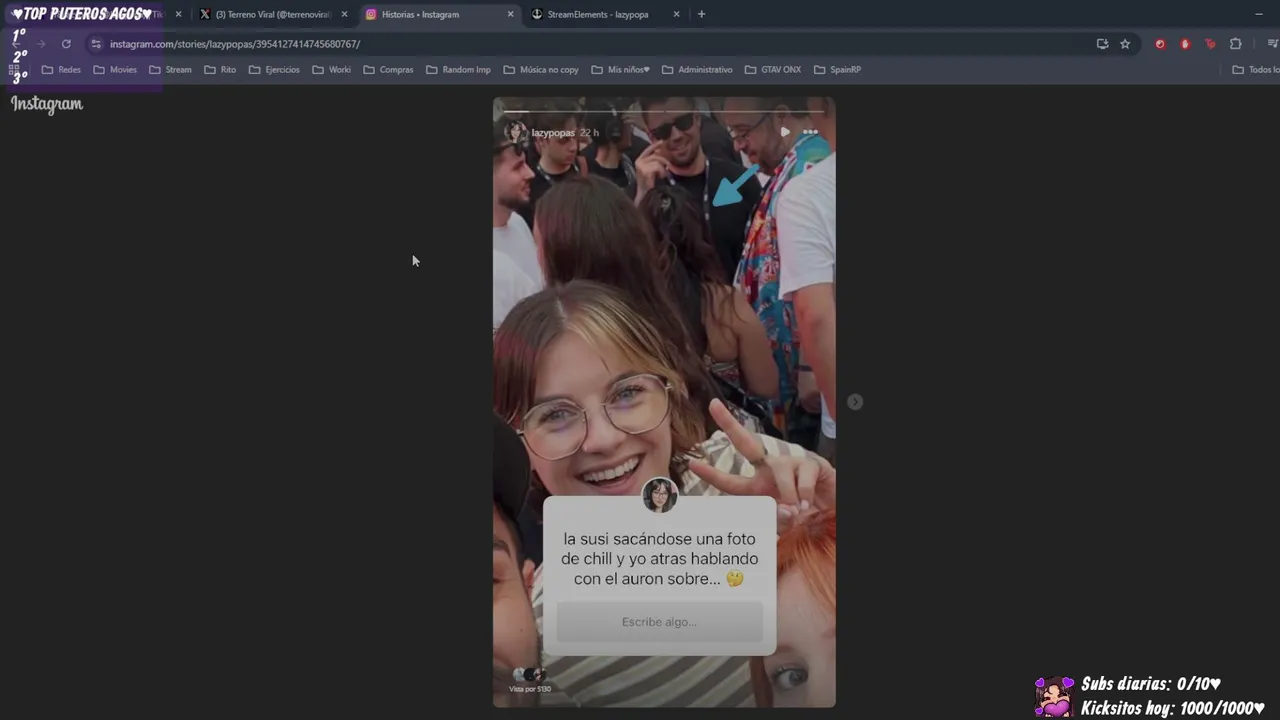Open the Redes bookmark folder
1280x720 pixels.
pos(61,70)
